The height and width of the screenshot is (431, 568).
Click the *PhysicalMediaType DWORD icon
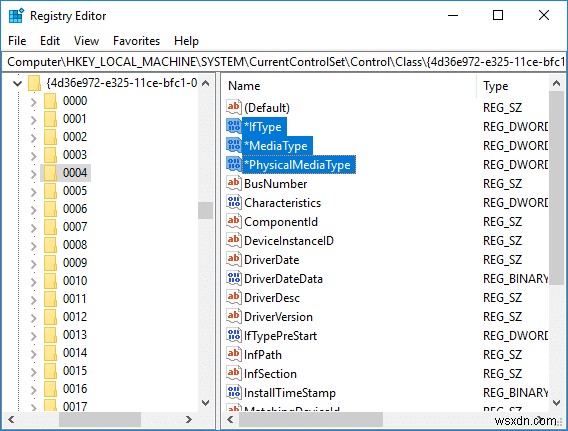pos(234,164)
